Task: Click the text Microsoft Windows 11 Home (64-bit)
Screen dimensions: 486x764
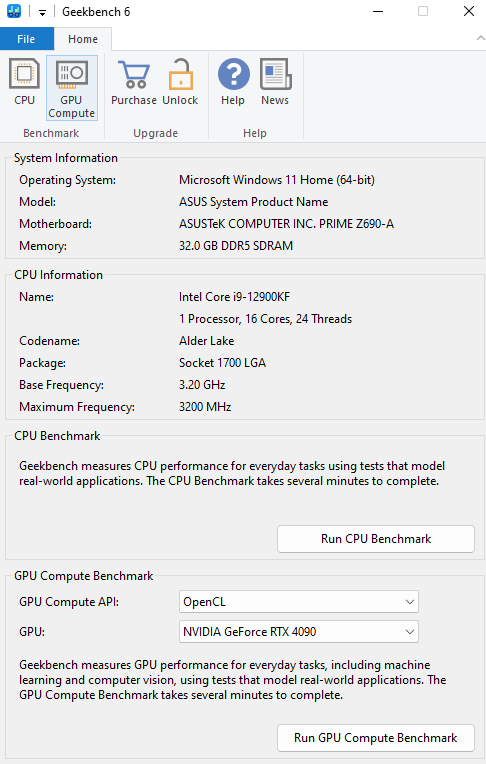Action: pyautogui.click(x=277, y=180)
